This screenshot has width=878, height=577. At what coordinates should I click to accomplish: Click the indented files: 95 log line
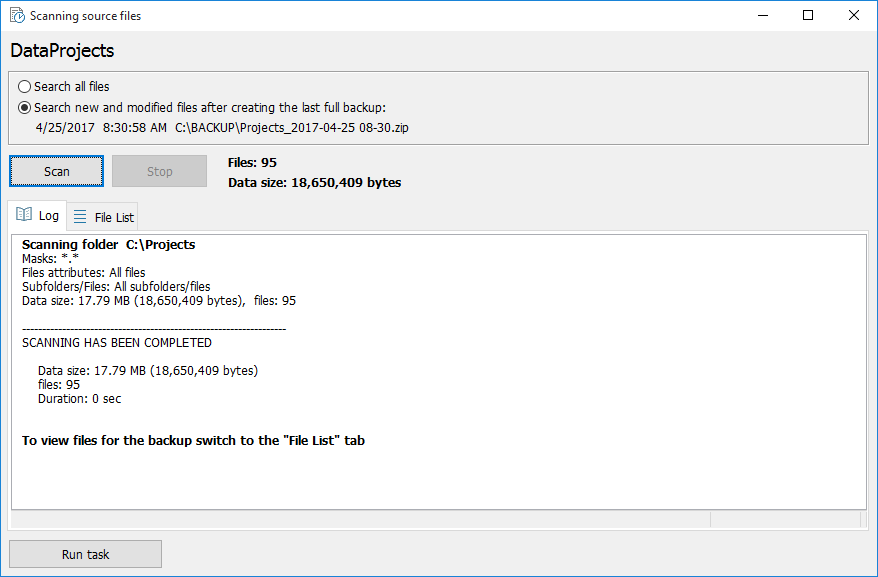(x=59, y=385)
